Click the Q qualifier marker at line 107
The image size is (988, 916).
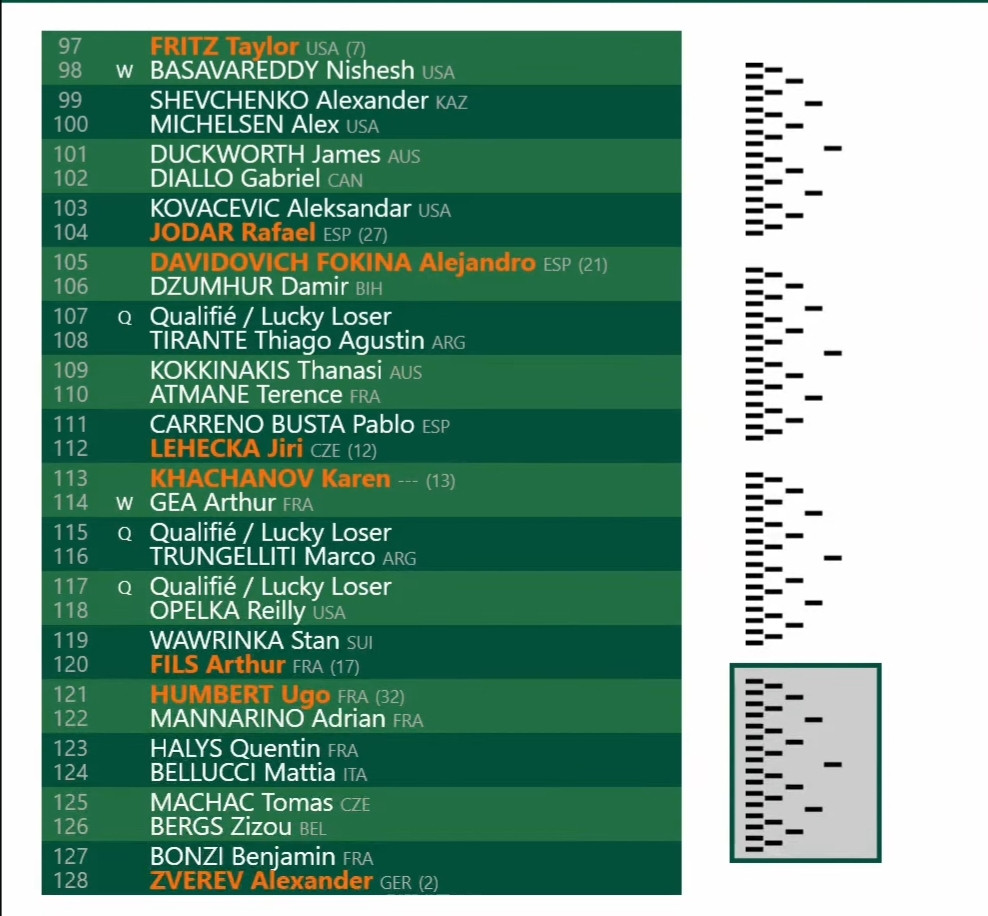[x=125, y=318]
